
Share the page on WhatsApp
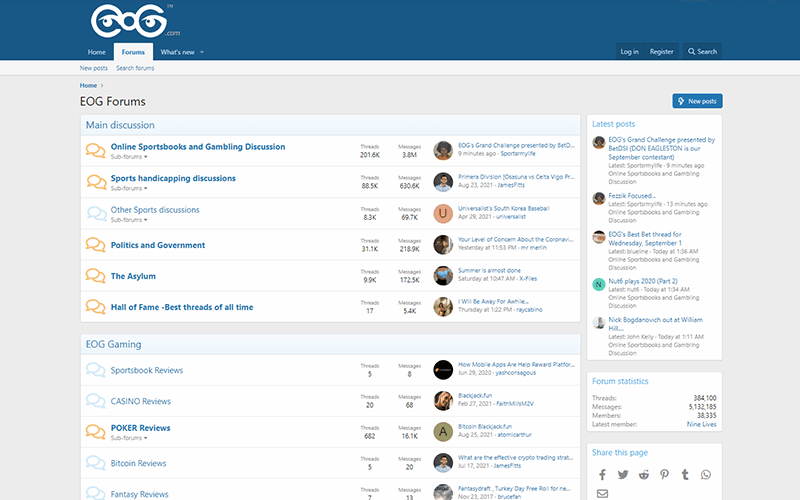706,474
